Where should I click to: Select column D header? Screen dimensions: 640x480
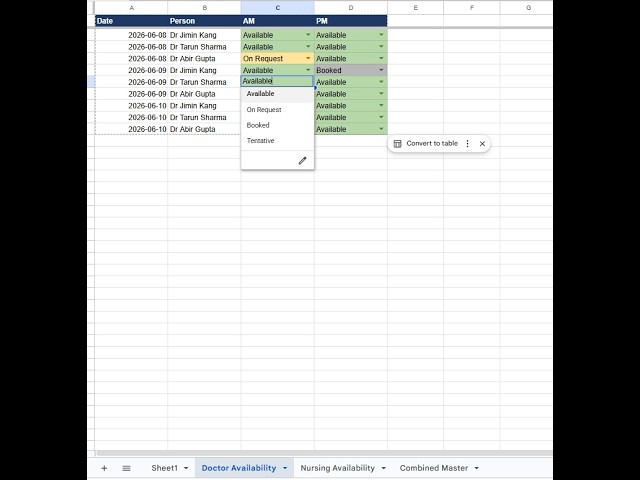click(351, 8)
